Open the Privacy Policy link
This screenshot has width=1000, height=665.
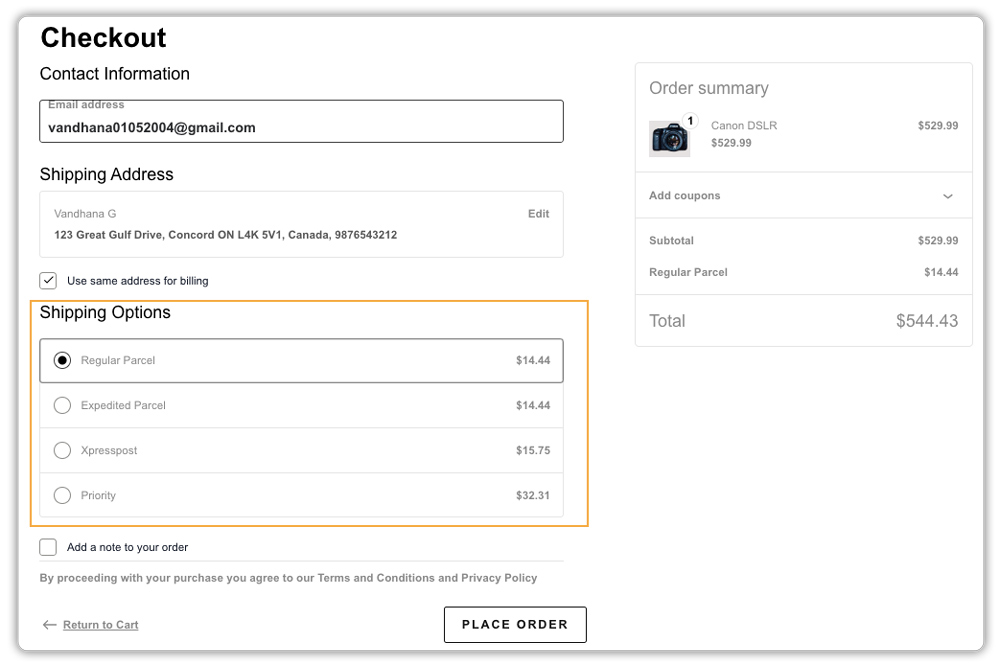499,578
